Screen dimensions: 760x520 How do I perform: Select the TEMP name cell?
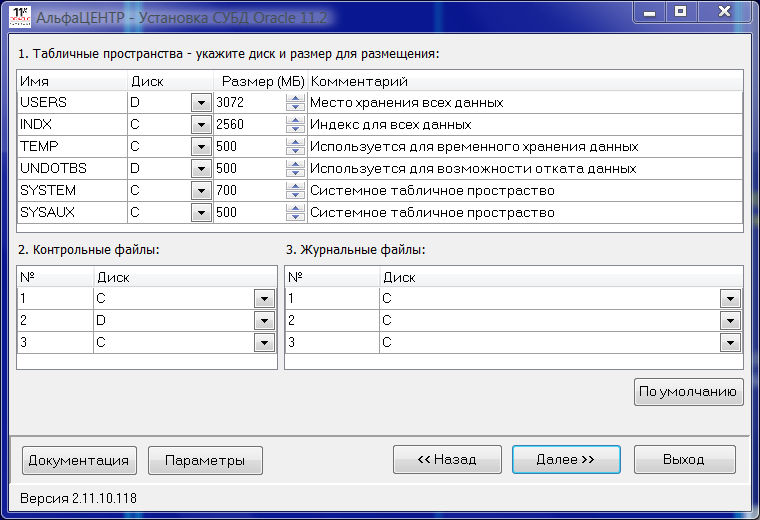click(72, 147)
